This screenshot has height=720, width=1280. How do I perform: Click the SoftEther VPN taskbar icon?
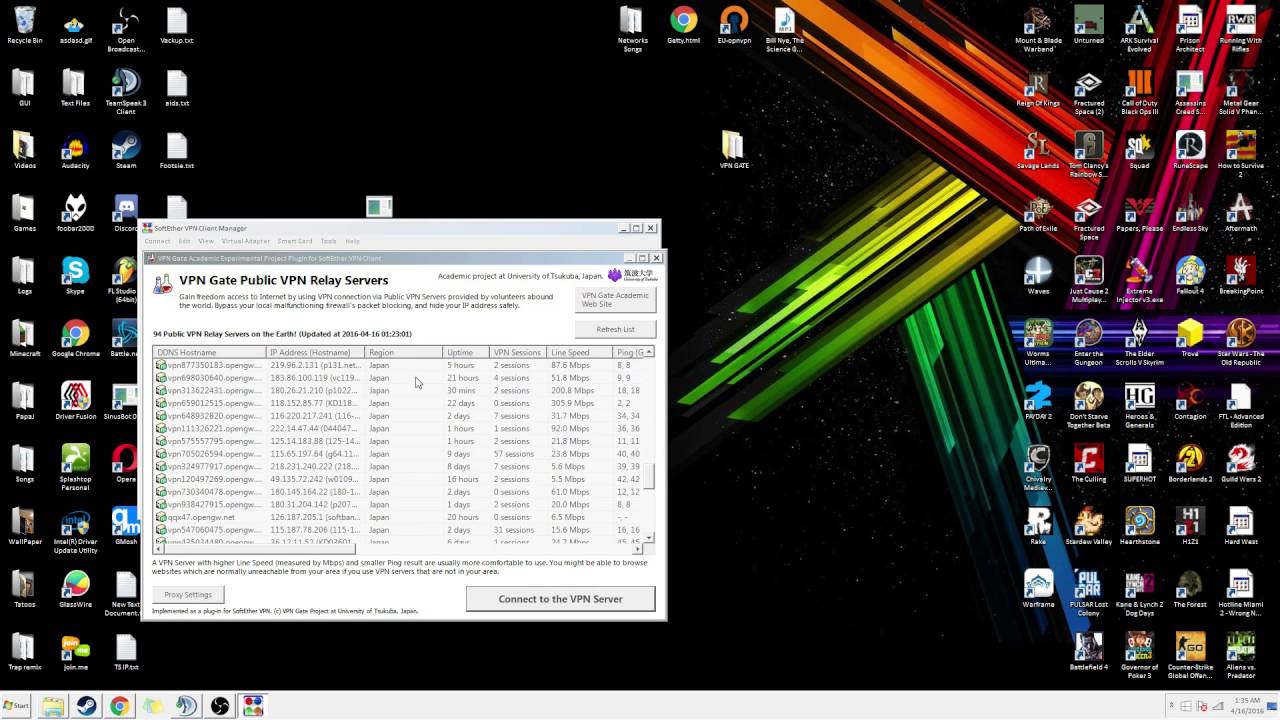253,706
